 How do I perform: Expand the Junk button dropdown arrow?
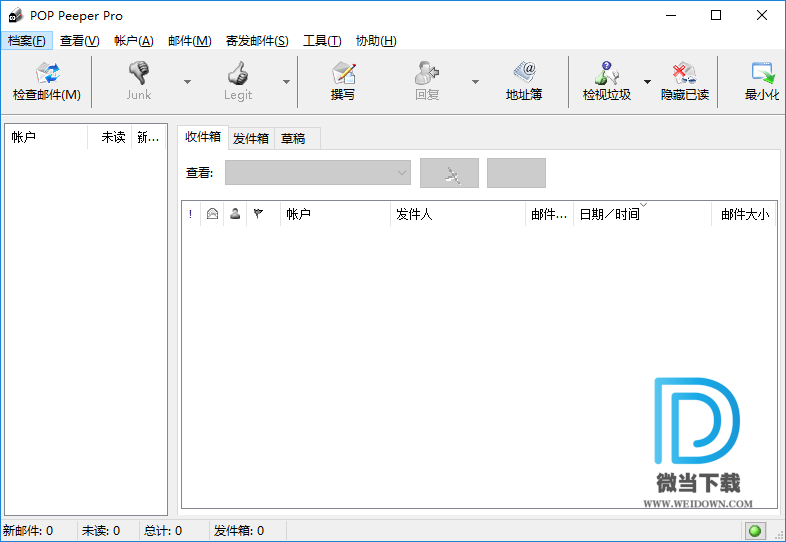tap(187, 82)
